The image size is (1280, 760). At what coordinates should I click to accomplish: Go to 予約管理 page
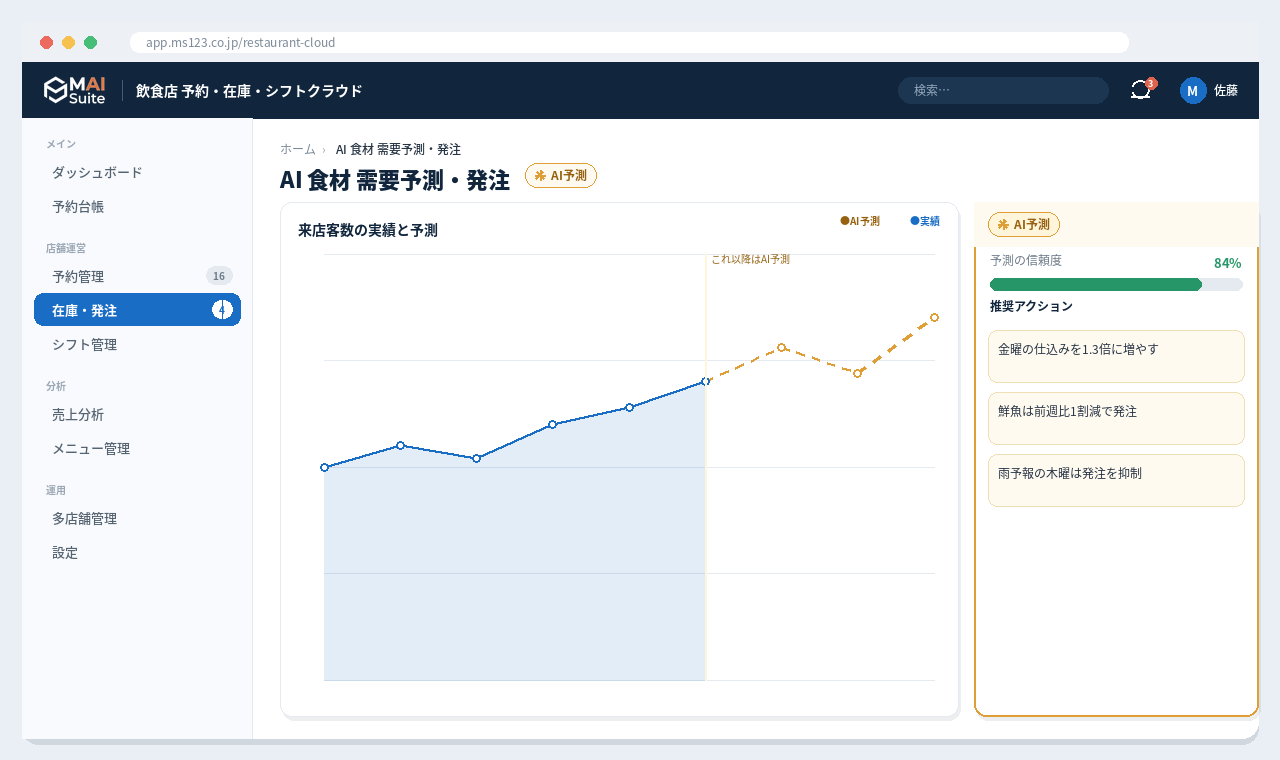(x=137, y=276)
